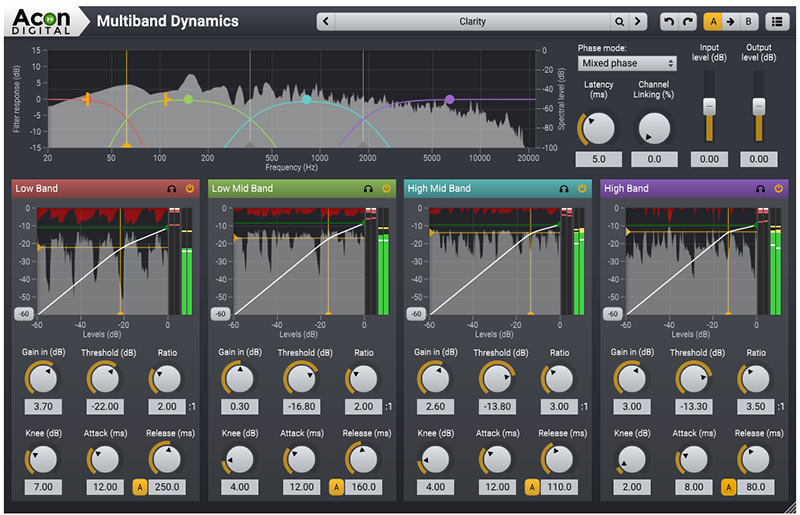Screen dimensions: 800x515
Task: Click the -60 range button in Low Band graph
Action: pos(23,313)
